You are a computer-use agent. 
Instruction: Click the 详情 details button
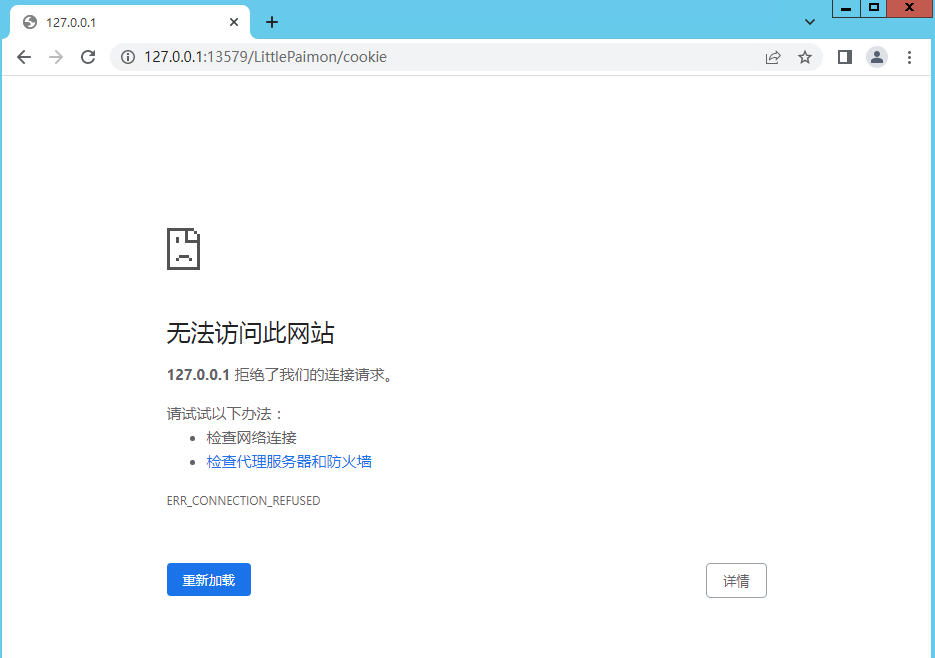pos(736,580)
